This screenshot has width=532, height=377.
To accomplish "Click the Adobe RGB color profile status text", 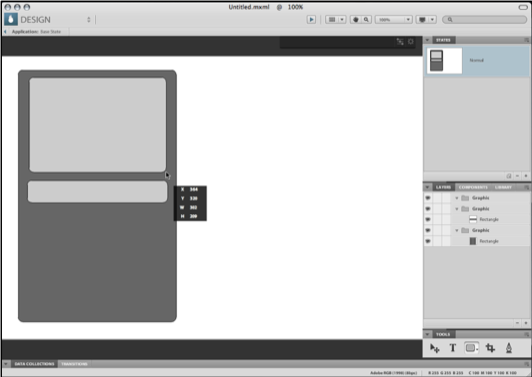I will pyautogui.click(x=393, y=373).
